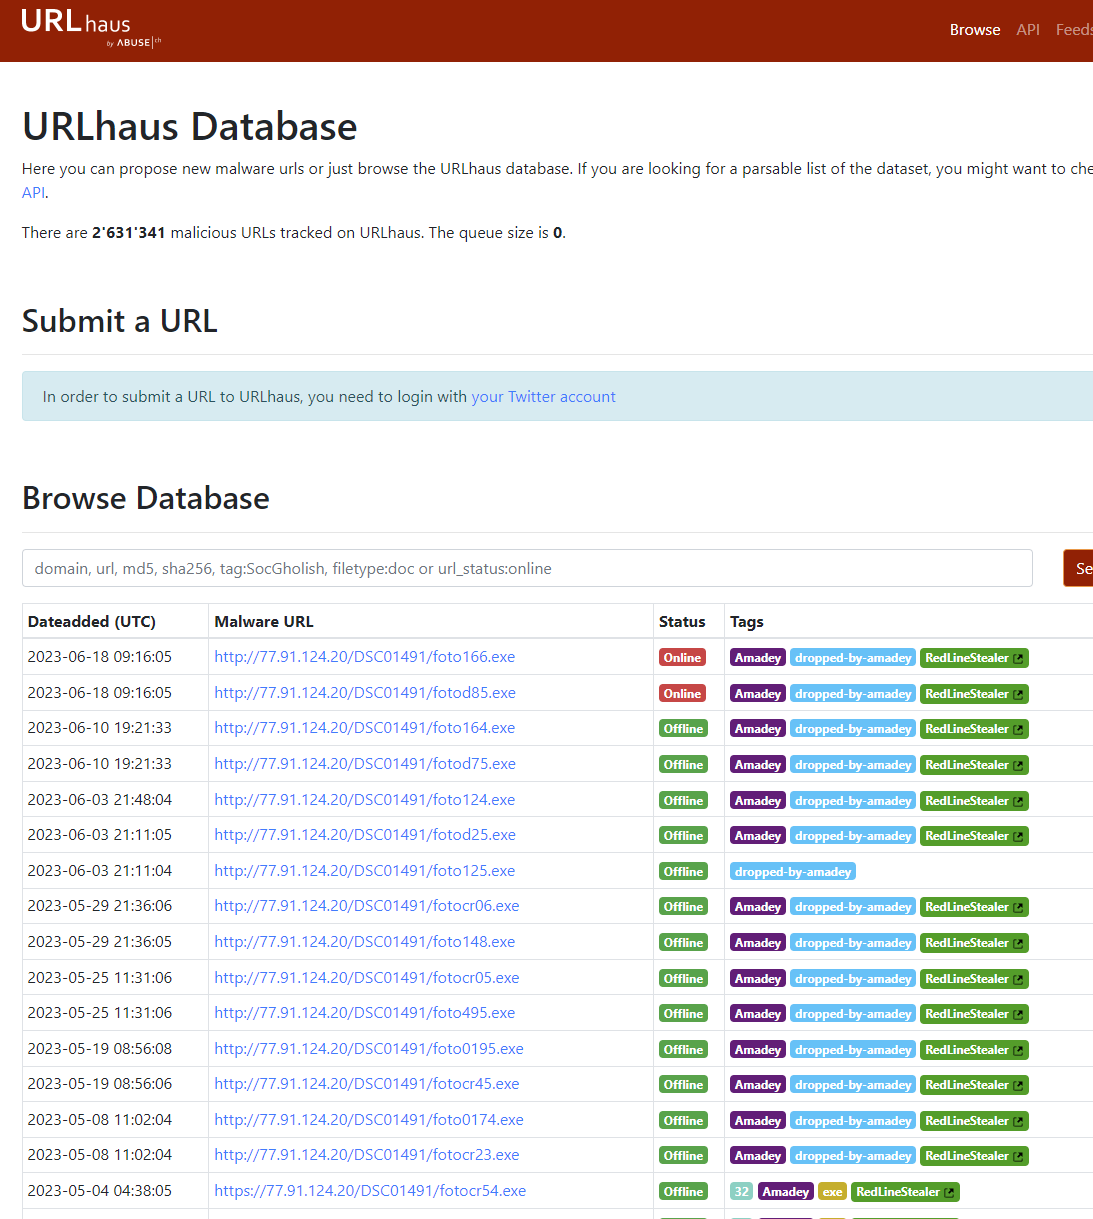Open the API navigation item
This screenshot has width=1093, height=1219.
[x=1028, y=30]
